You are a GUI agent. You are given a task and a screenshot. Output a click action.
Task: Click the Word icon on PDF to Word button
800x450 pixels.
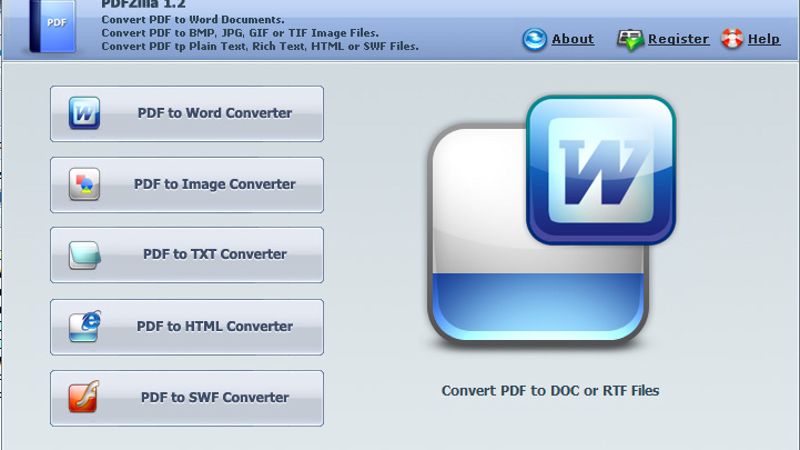pos(84,113)
